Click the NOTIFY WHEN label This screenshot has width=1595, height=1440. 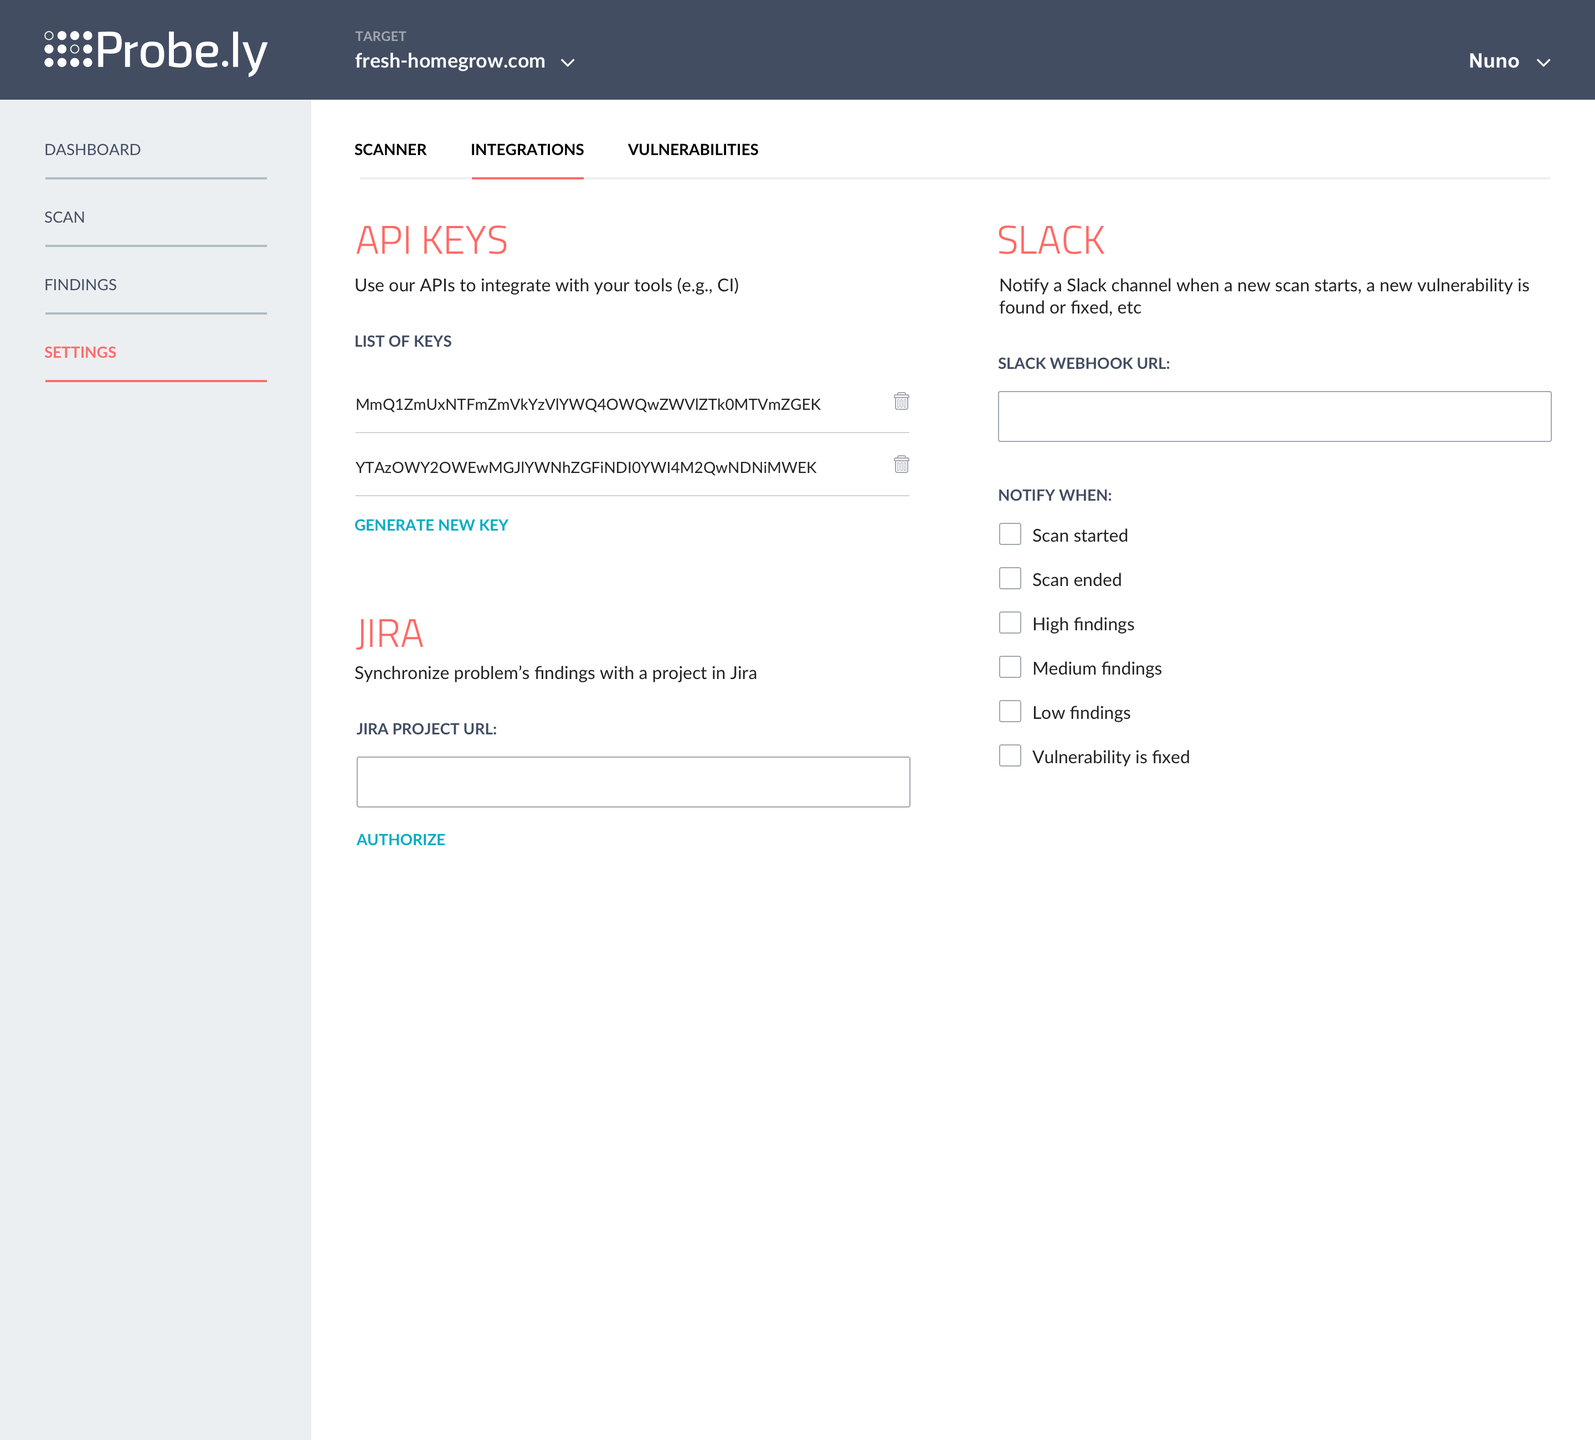tap(1055, 495)
